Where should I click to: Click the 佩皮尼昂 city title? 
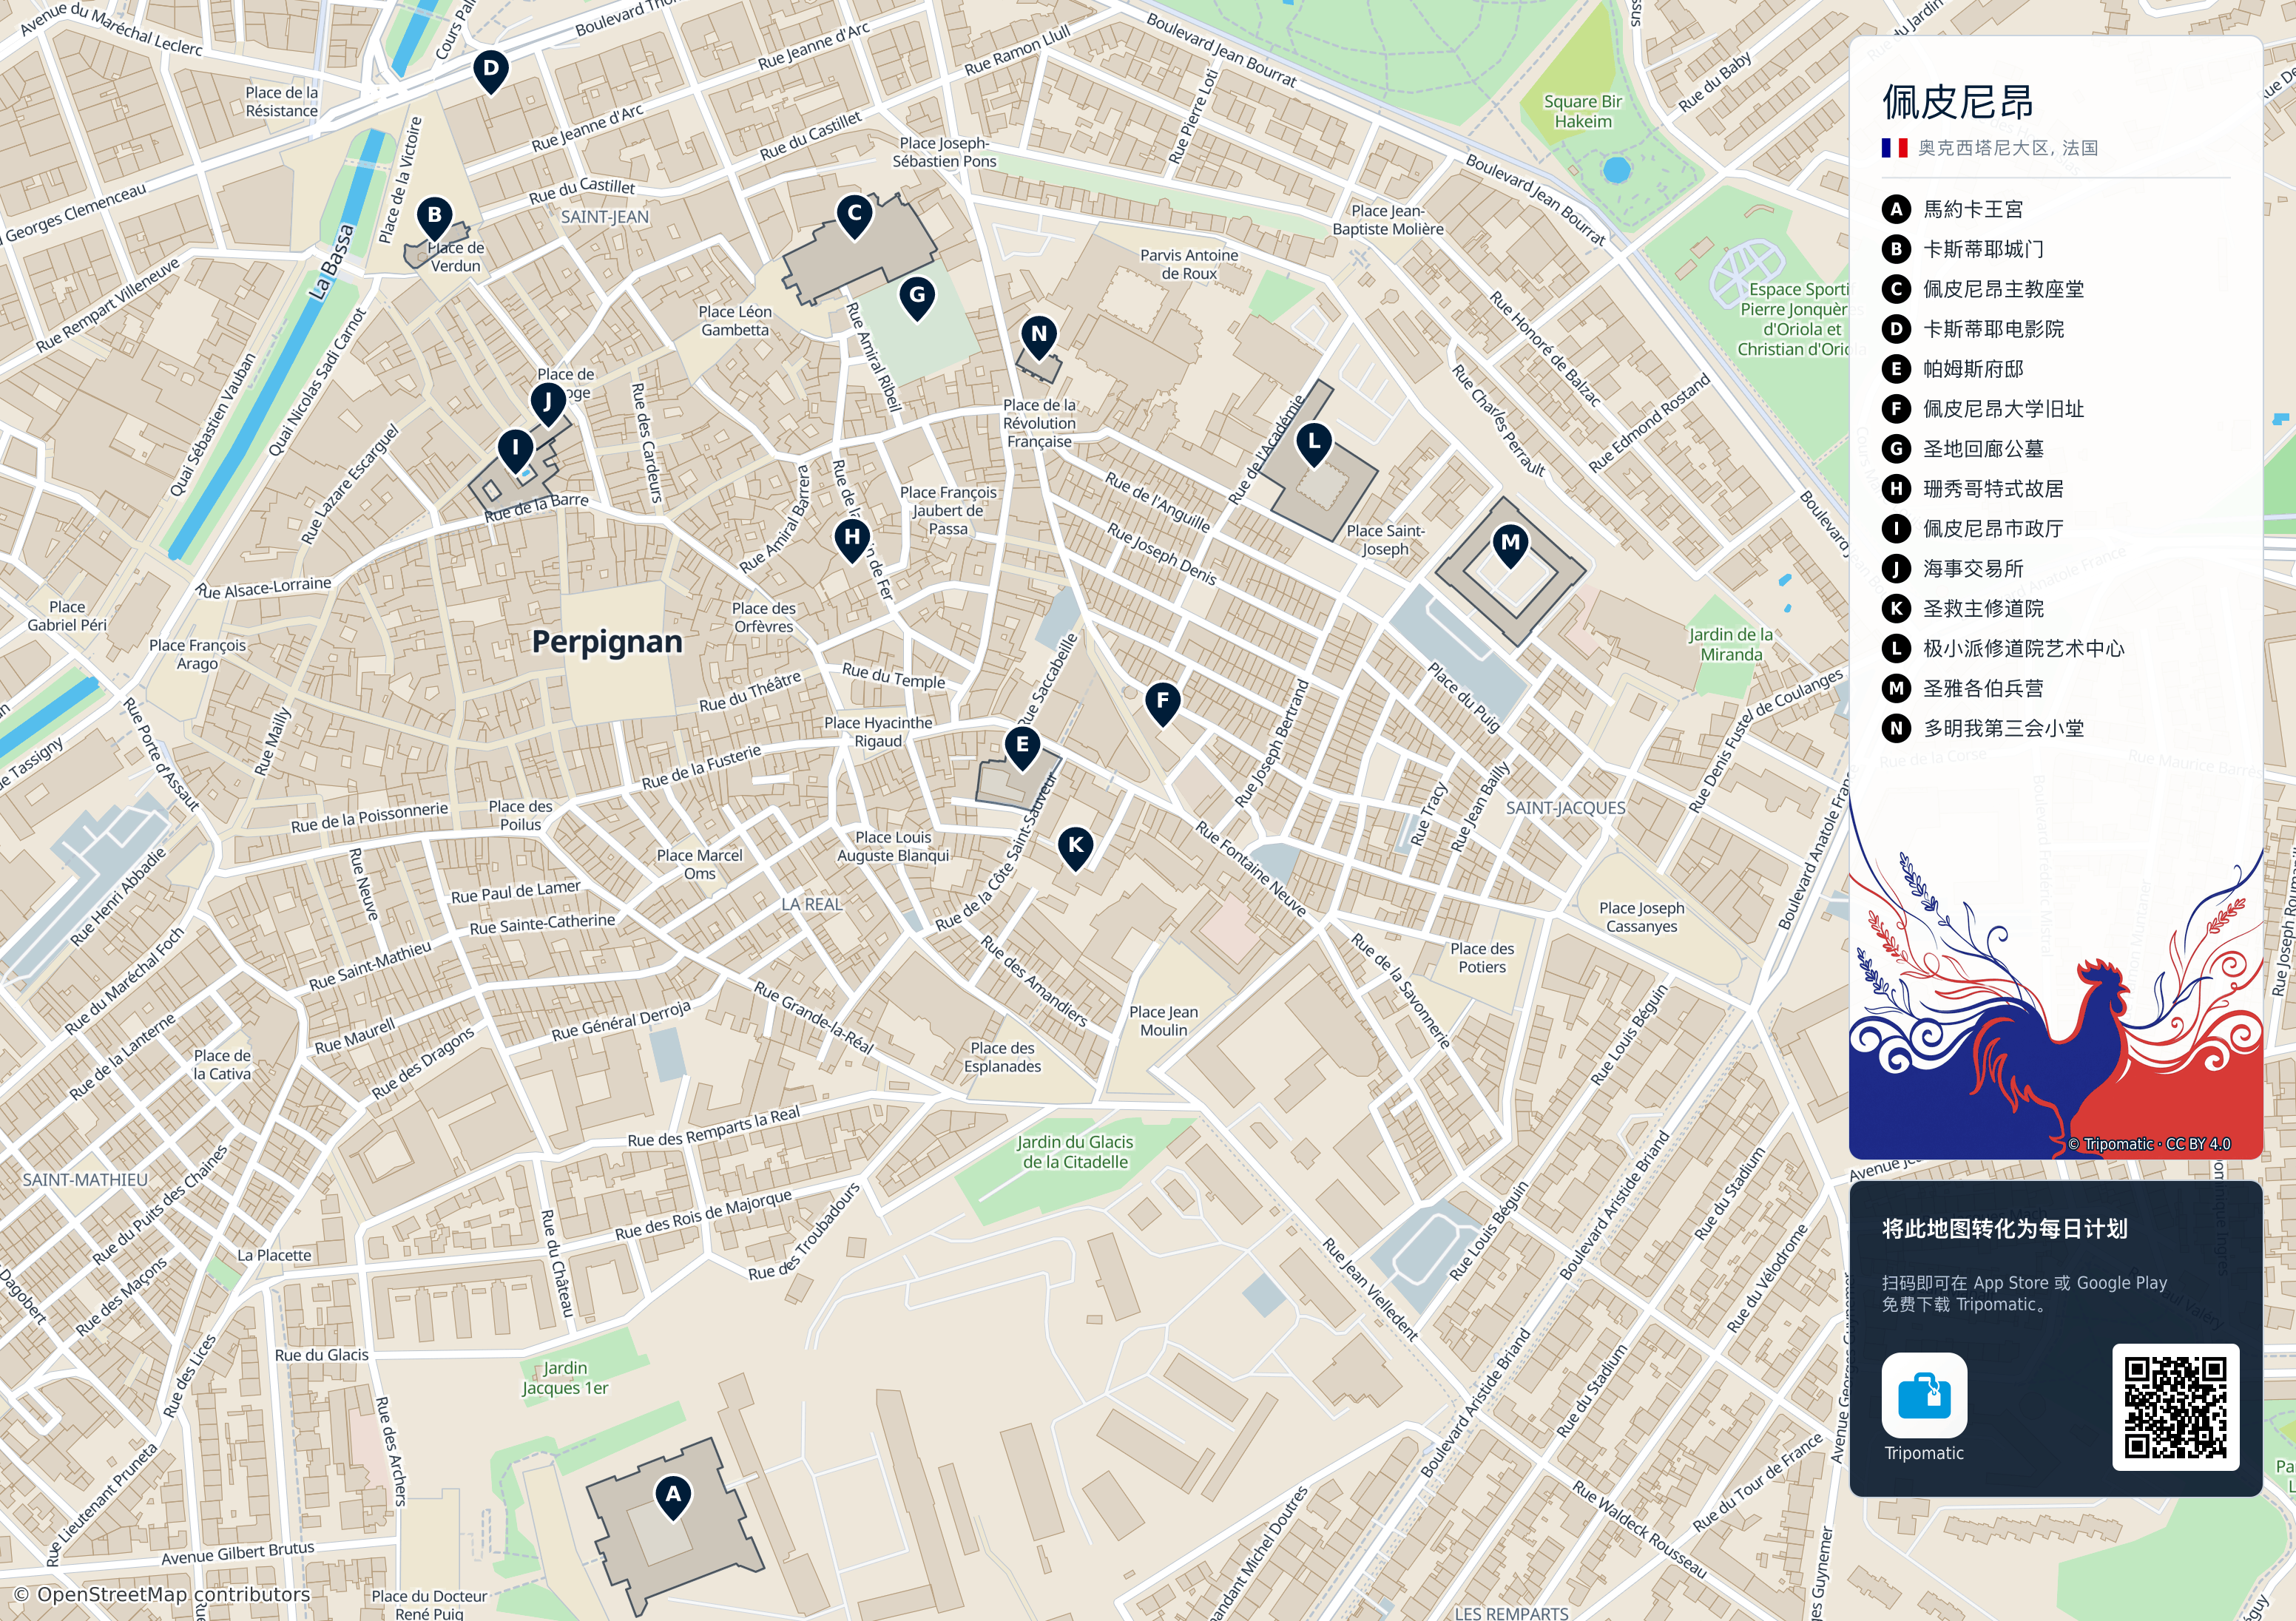1958,102
